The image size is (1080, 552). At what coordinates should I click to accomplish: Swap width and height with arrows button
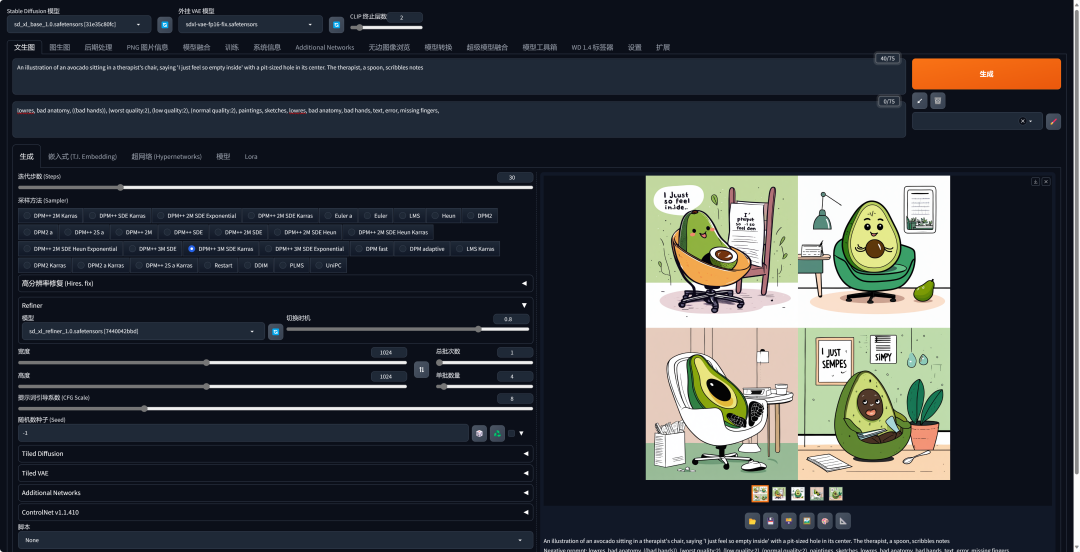click(422, 369)
